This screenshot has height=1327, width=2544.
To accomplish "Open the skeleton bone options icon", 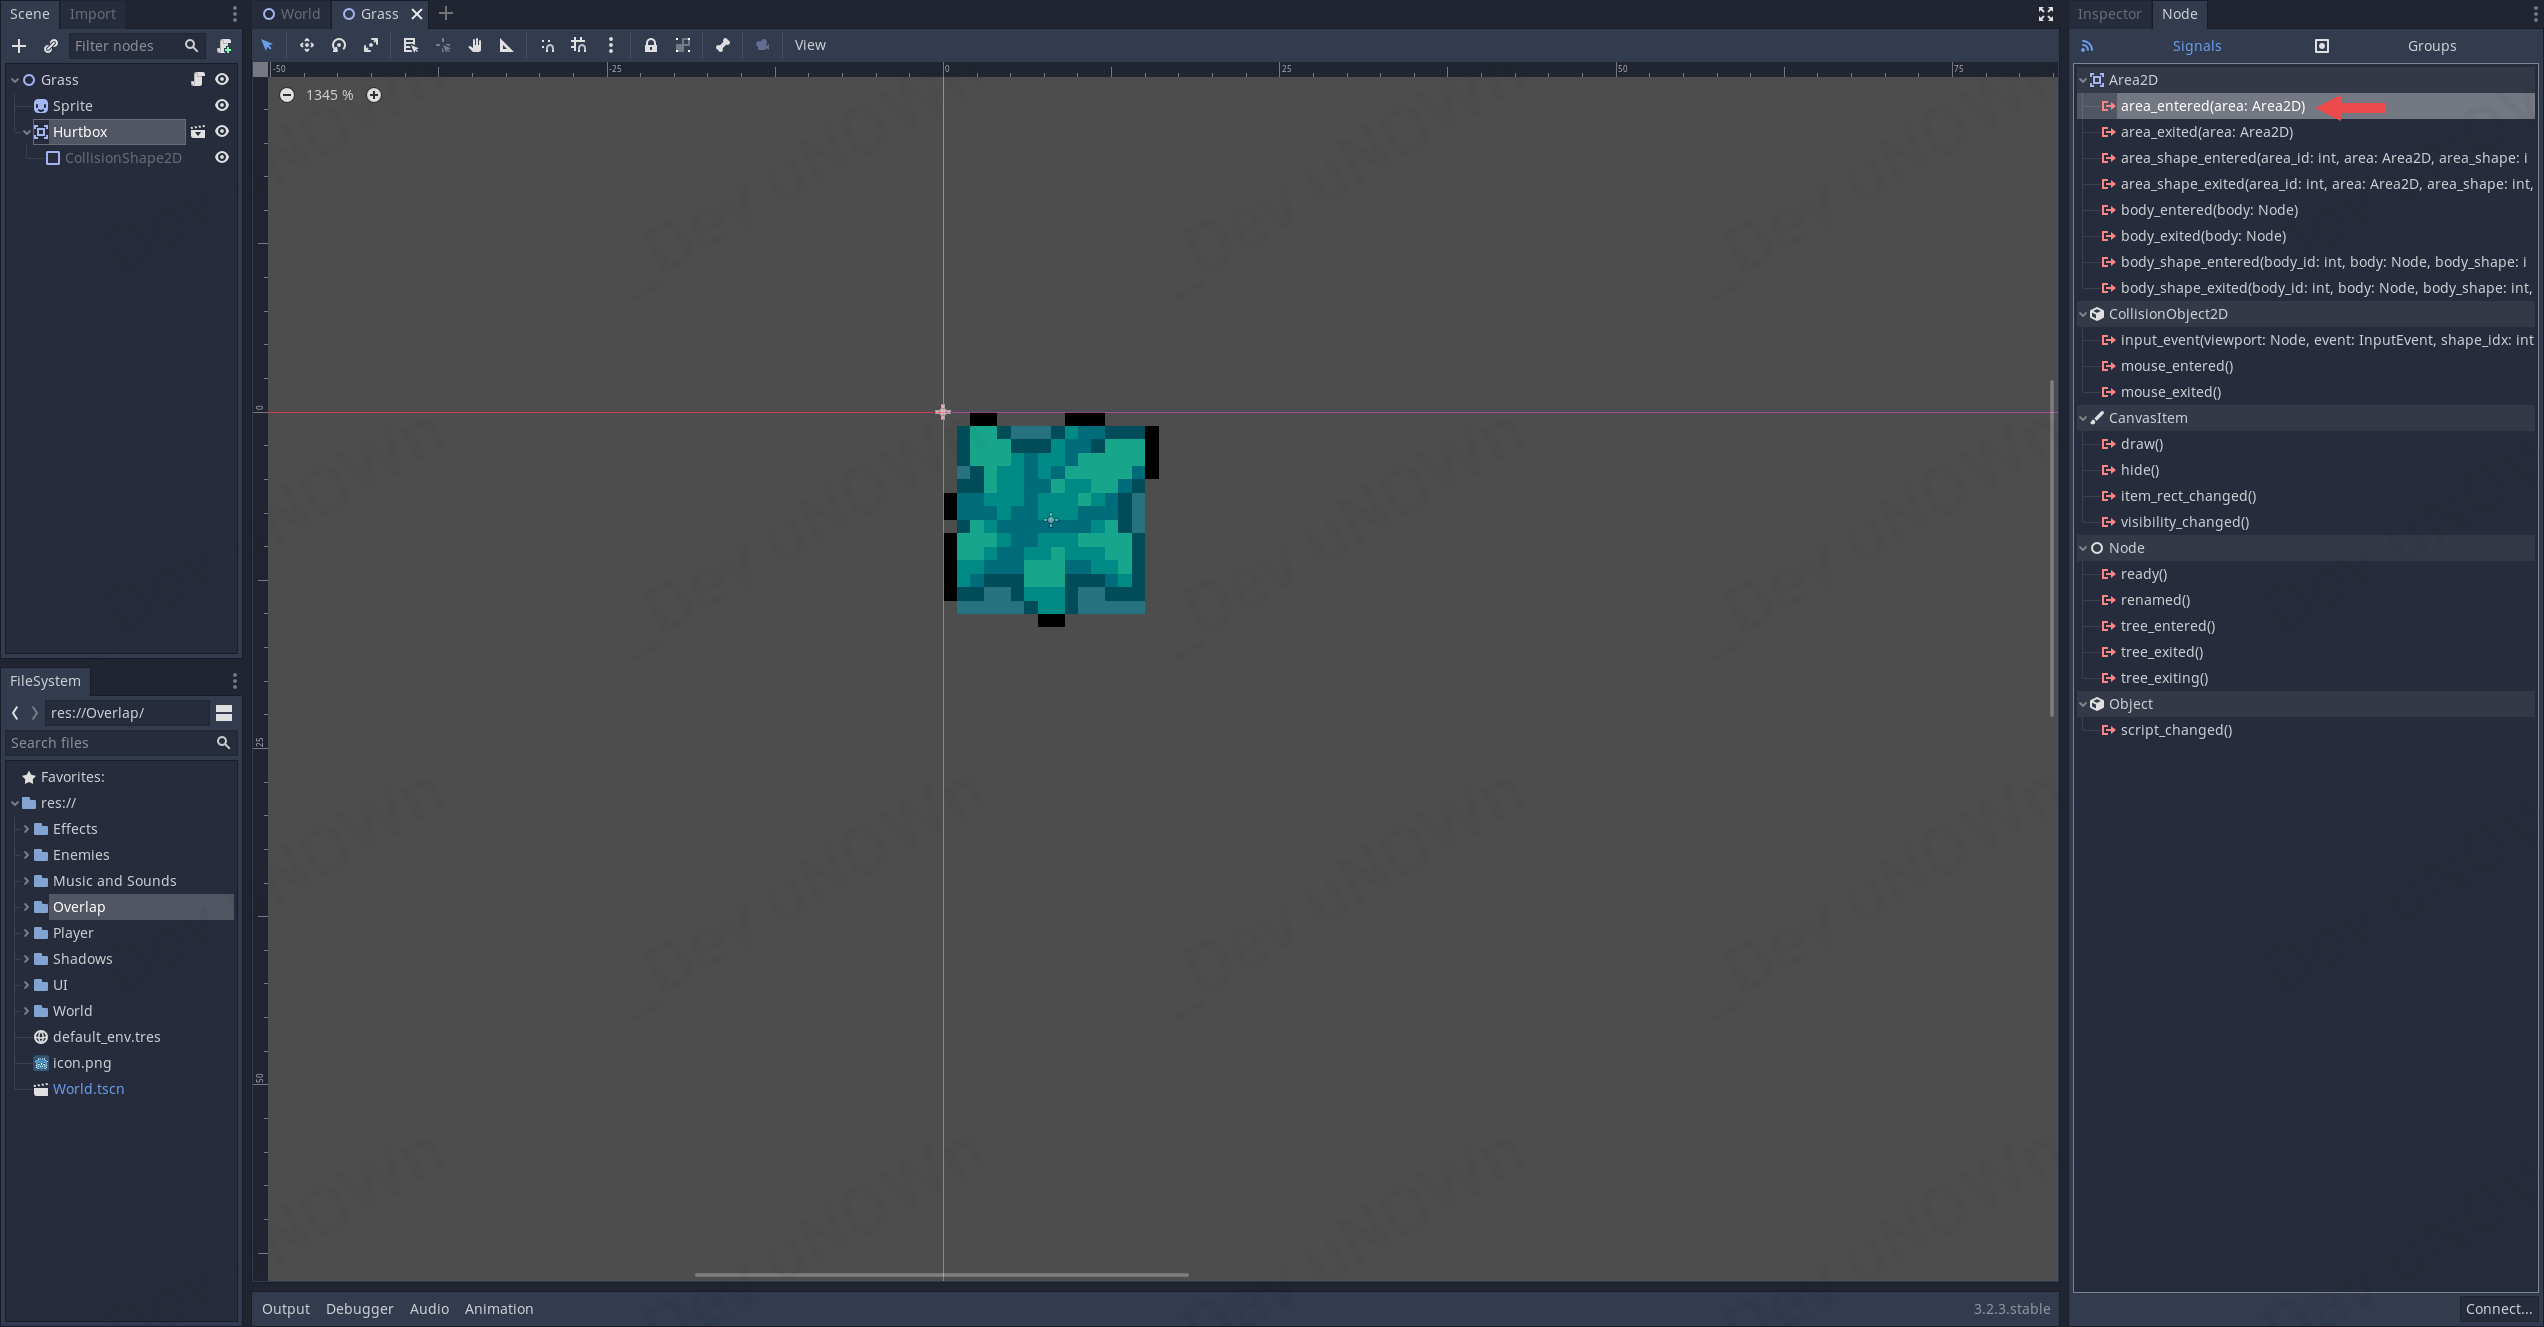I will pyautogui.click(x=723, y=45).
